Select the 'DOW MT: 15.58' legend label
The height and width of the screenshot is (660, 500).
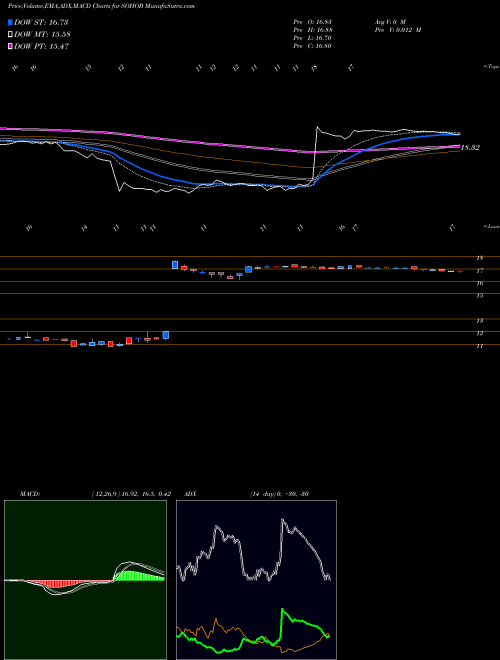42,35
